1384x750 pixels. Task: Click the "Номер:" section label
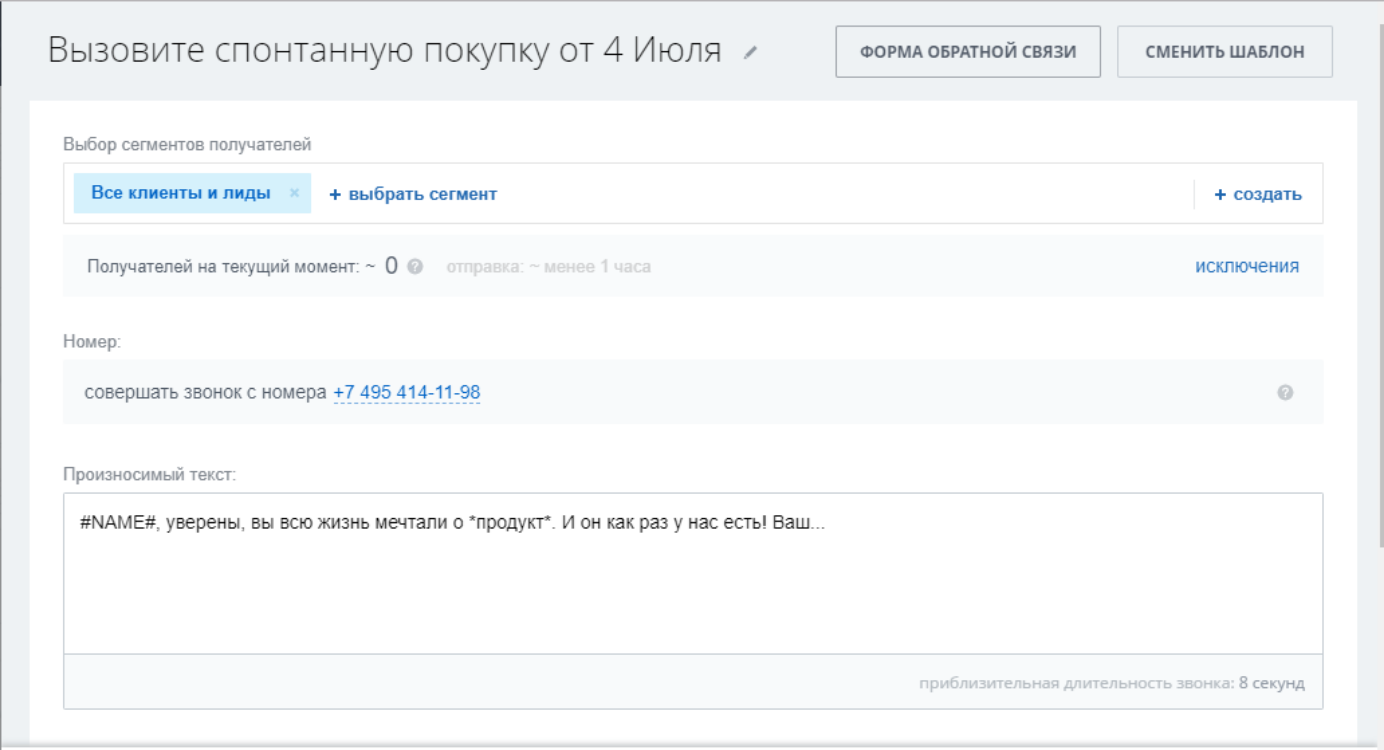click(x=91, y=342)
